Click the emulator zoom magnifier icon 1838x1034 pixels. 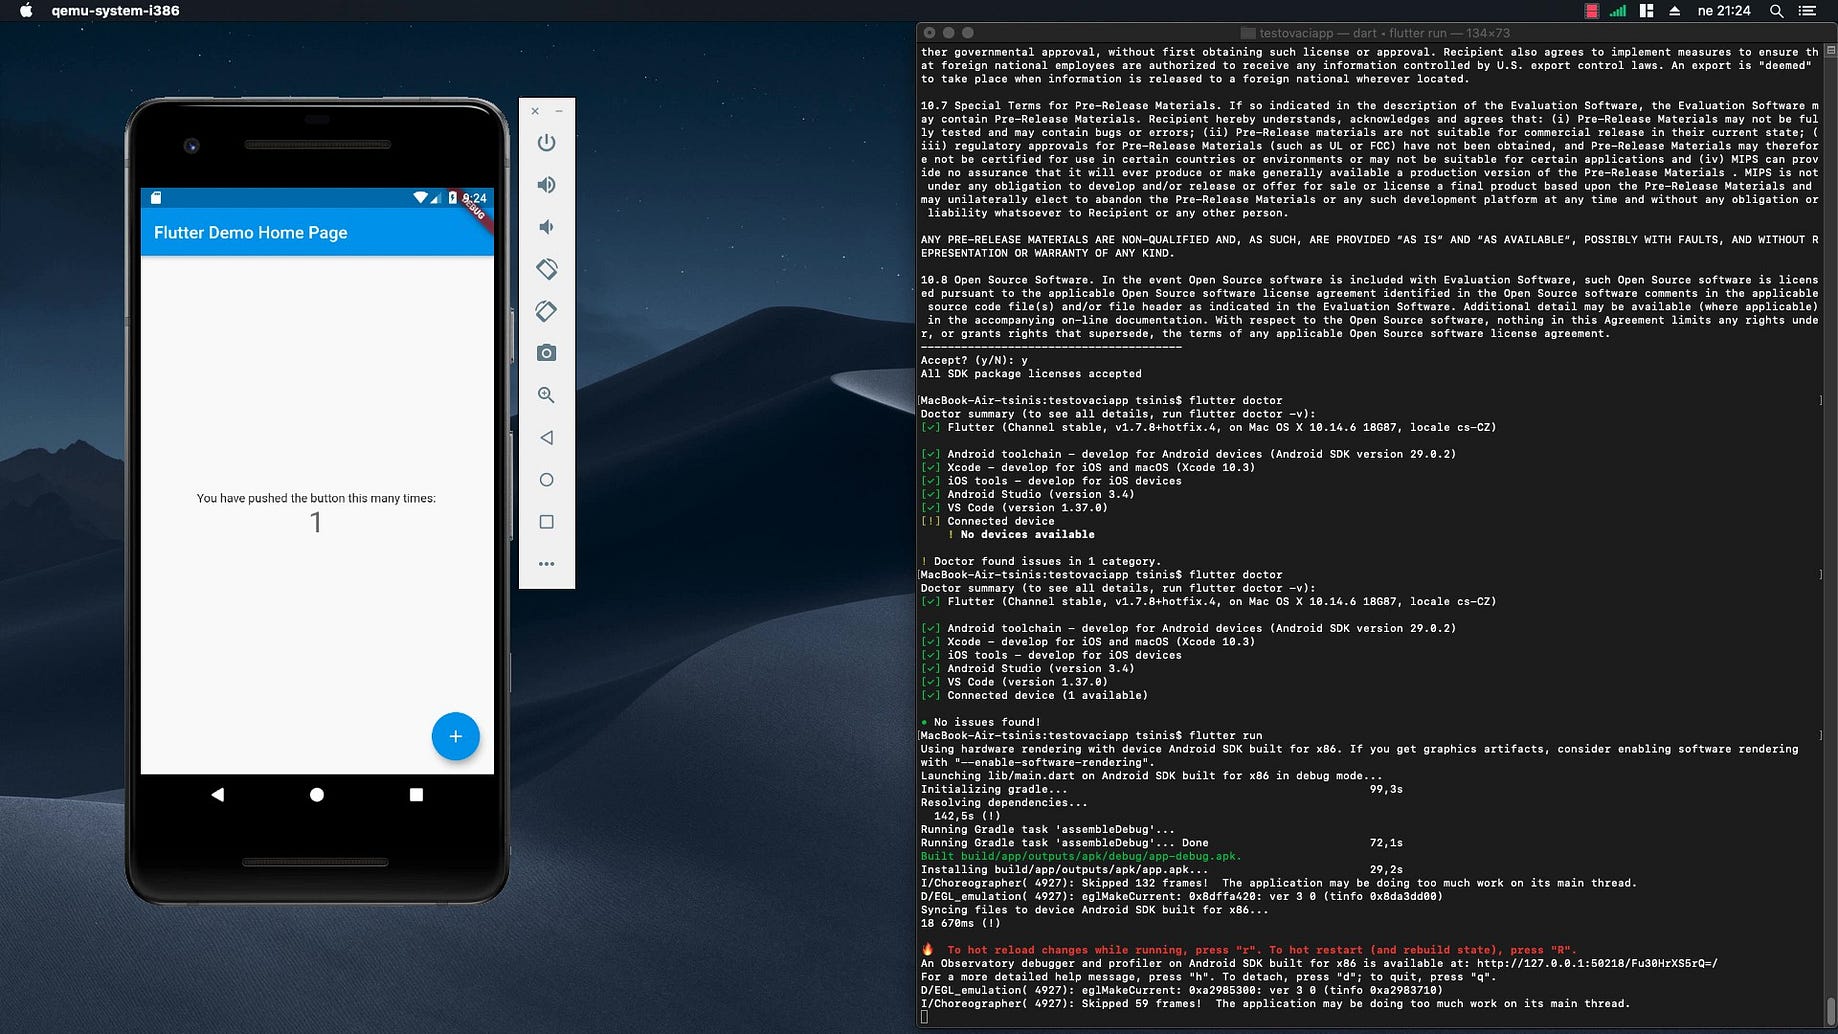[546, 395]
